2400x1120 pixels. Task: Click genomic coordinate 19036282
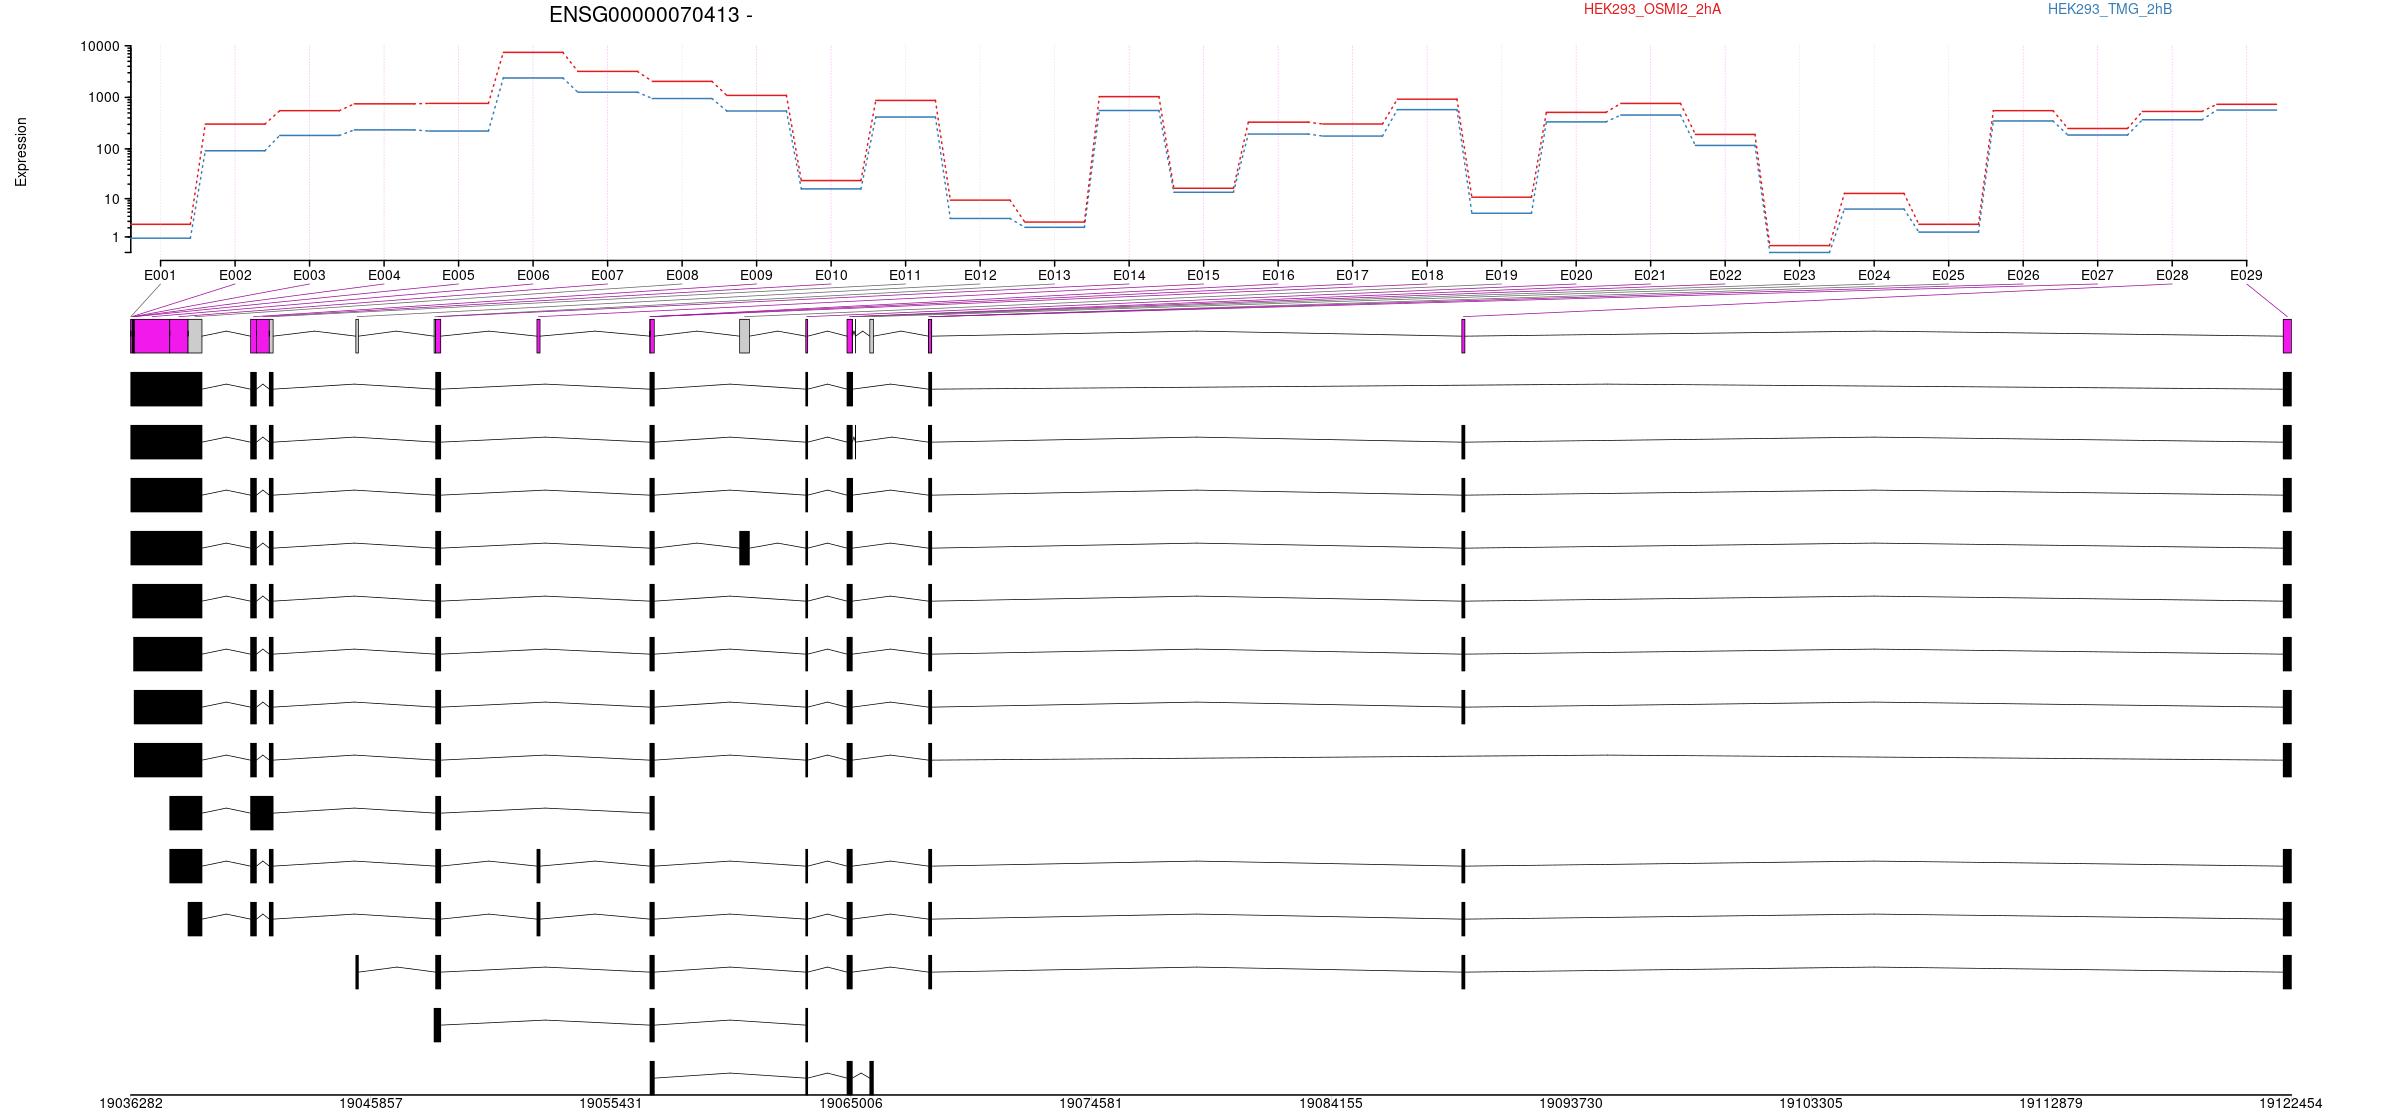(131, 1104)
